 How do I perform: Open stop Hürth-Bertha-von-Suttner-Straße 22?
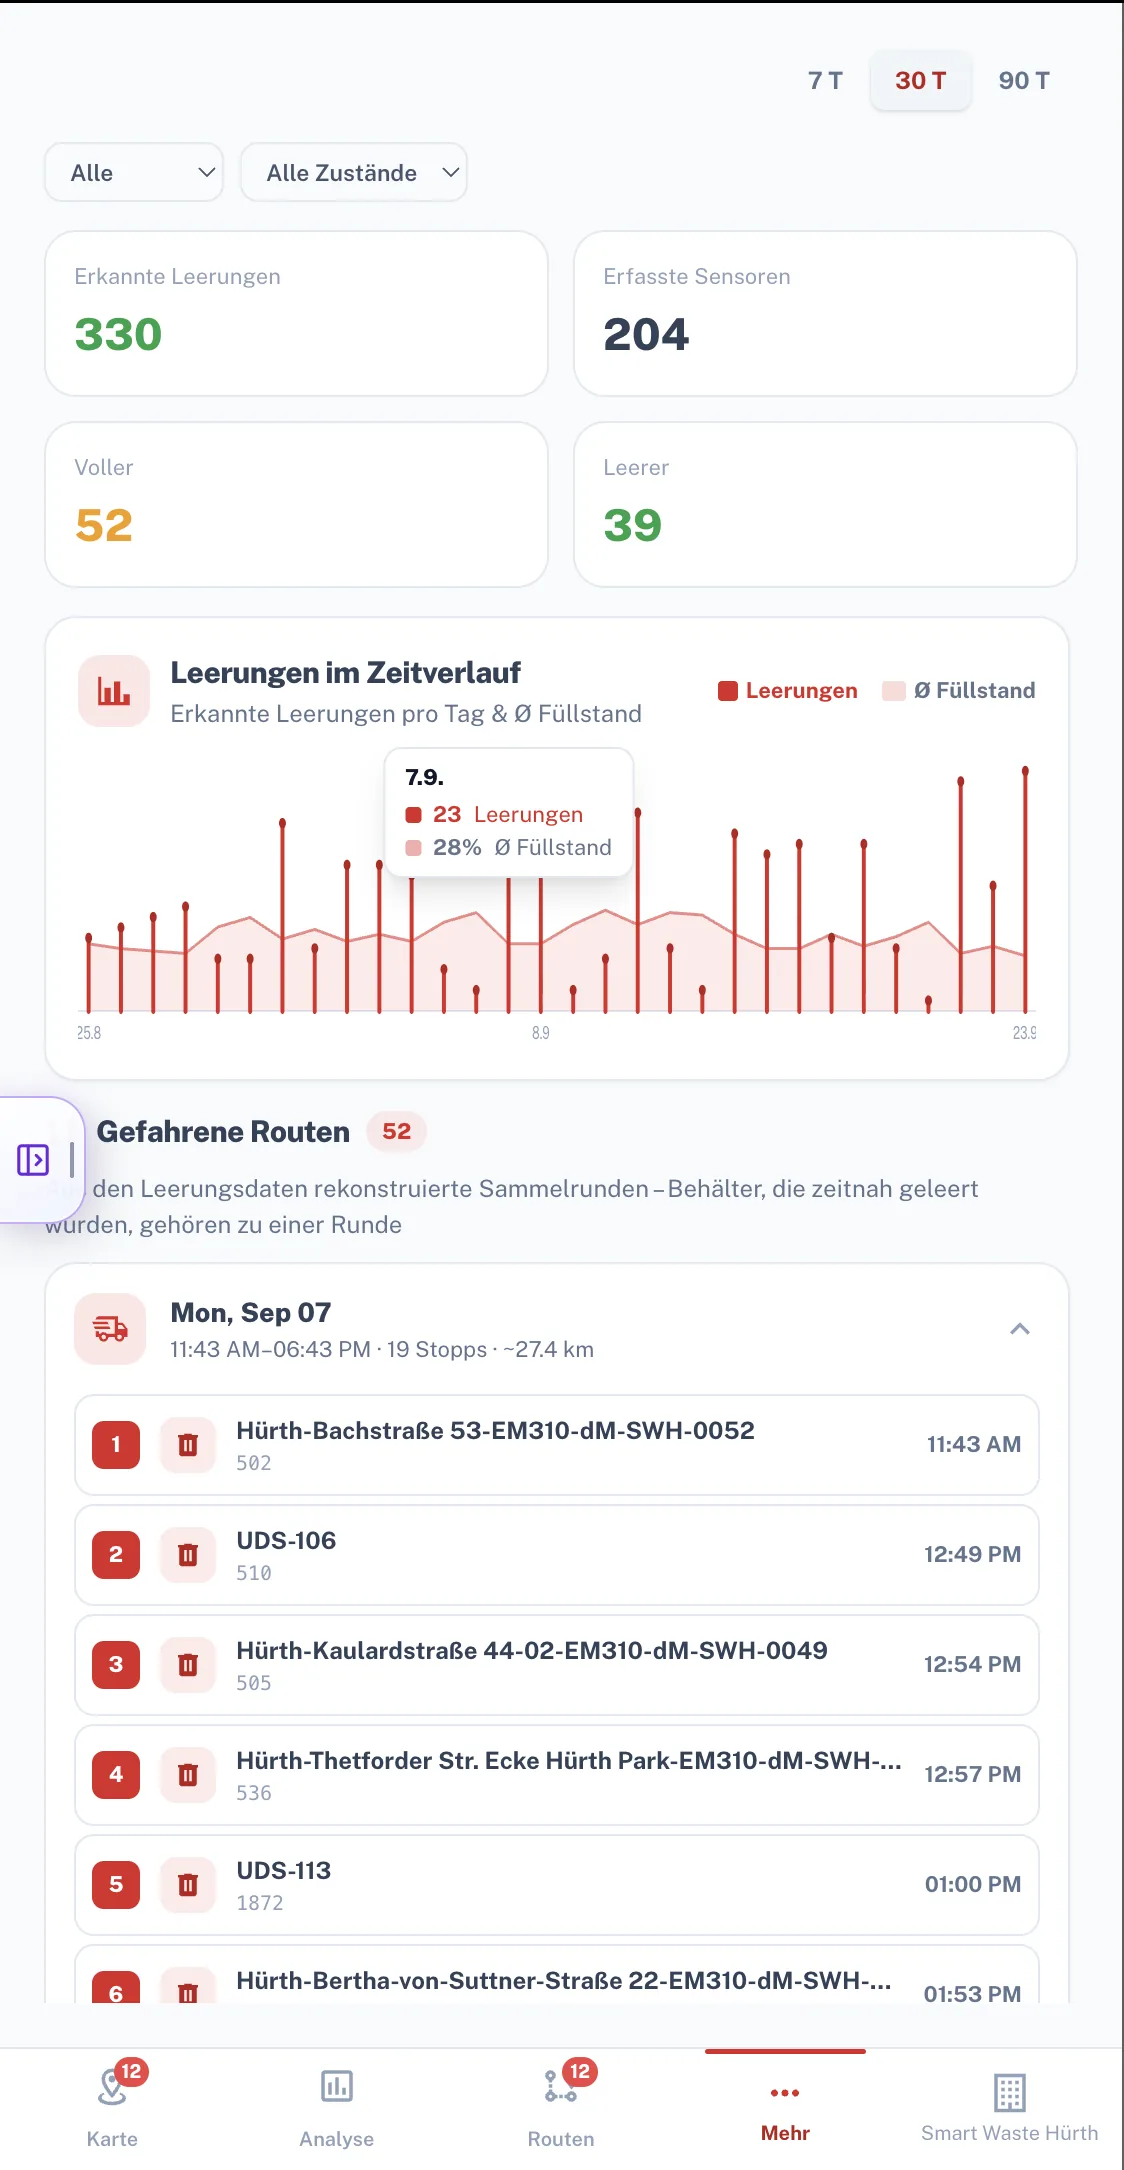point(557,1975)
